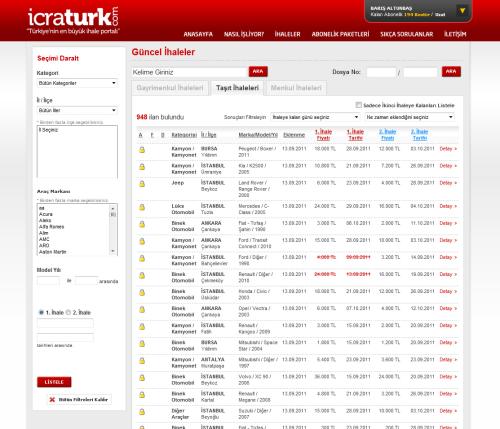This screenshot has height=429, width=500.
Task: Click the lock icon in the Volvo XC 90 row
Action: [x=142, y=378]
